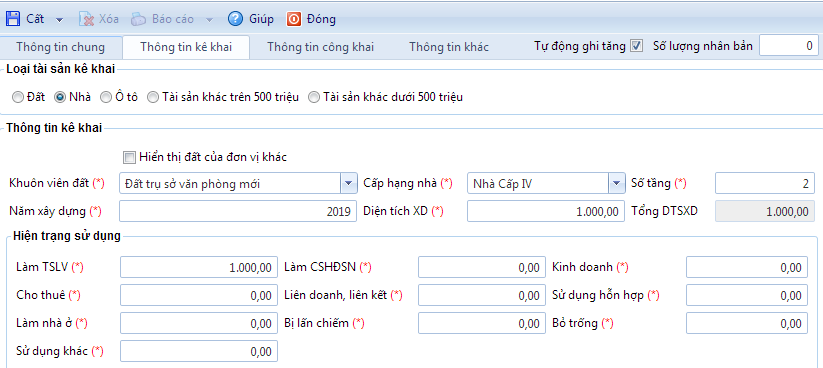The image size is (823, 368).
Task: Click the Xóa delete icon
Action: pyautogui.click(x=86, y=19)
